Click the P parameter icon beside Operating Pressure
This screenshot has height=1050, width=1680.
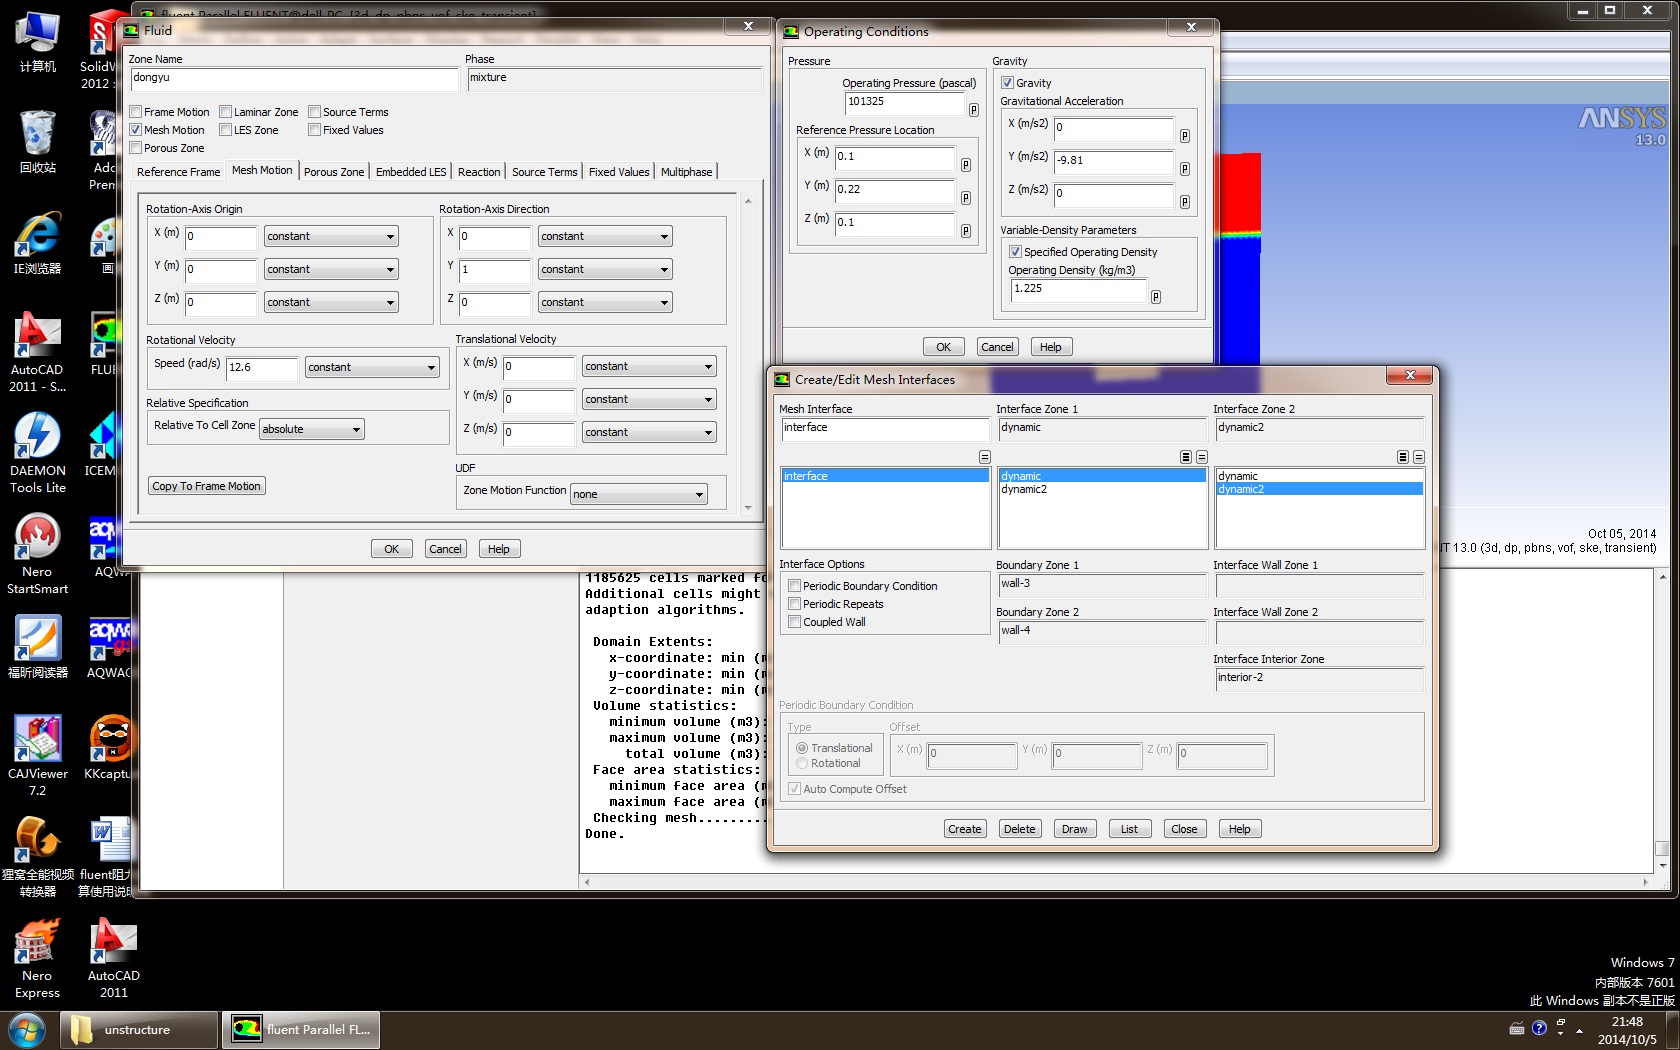click(973, 110)
